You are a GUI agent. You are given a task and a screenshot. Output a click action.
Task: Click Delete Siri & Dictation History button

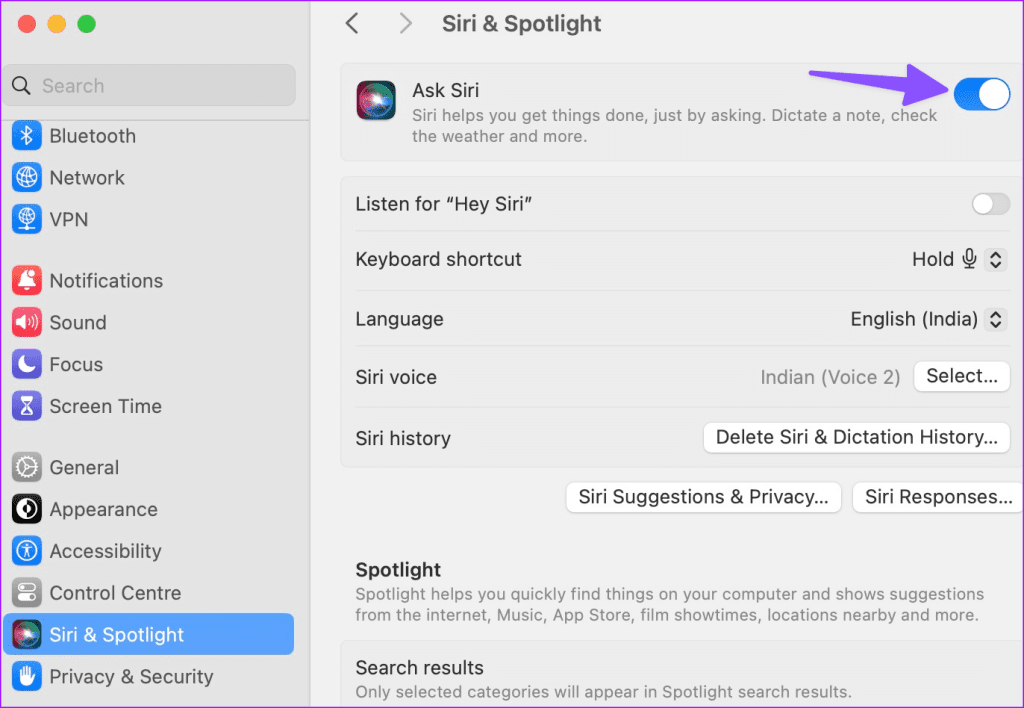[x=856, y=437]
